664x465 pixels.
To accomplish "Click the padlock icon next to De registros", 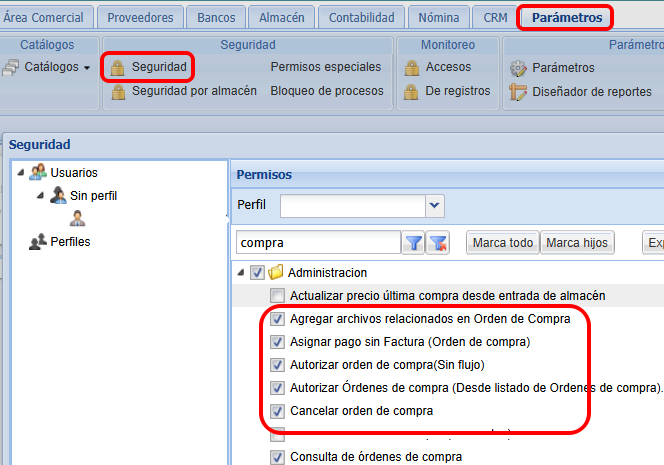I will tap(411, 91).
